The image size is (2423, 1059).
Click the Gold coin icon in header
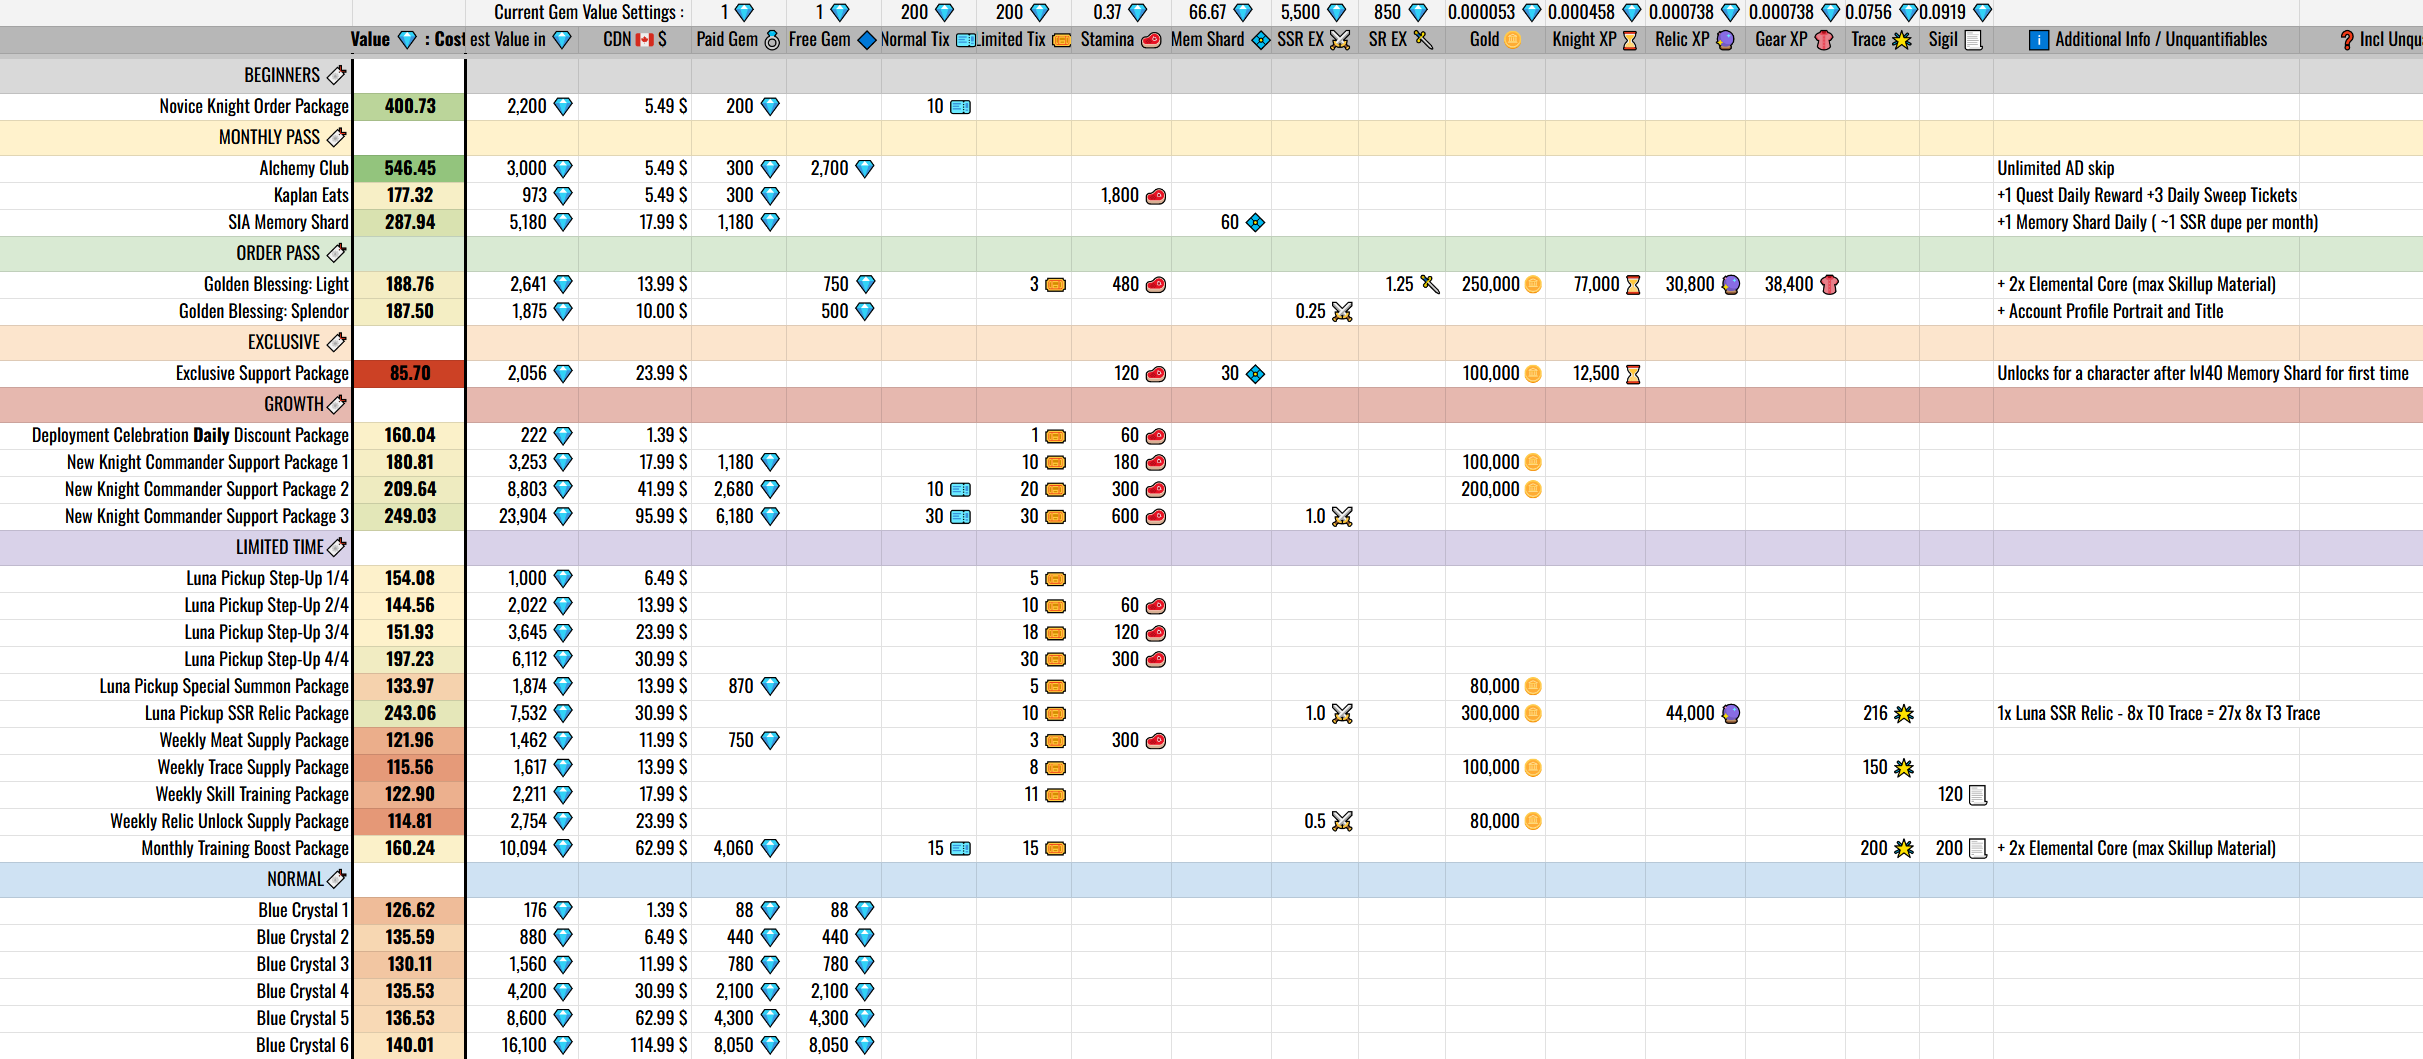coord(1512,40)
